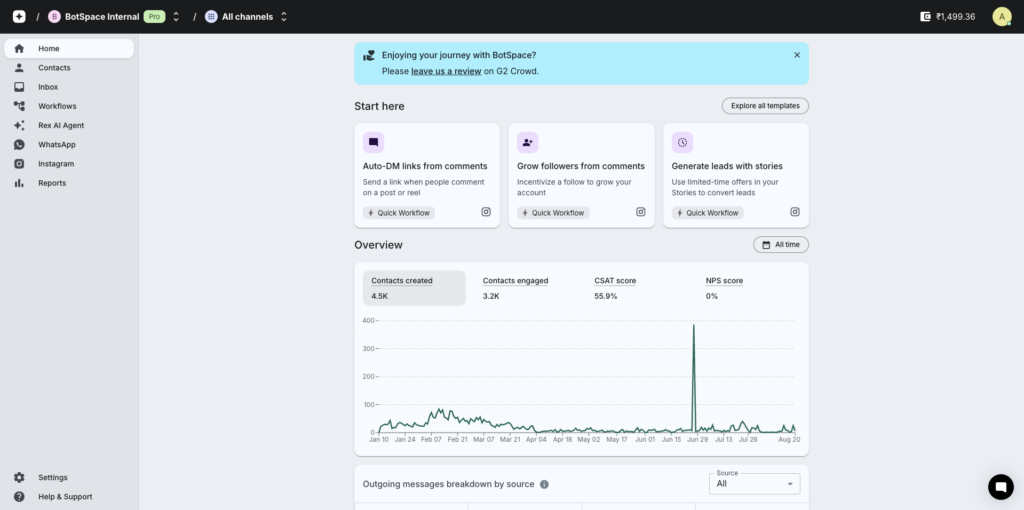Open the user profile avatar A

pos(1001,17)
